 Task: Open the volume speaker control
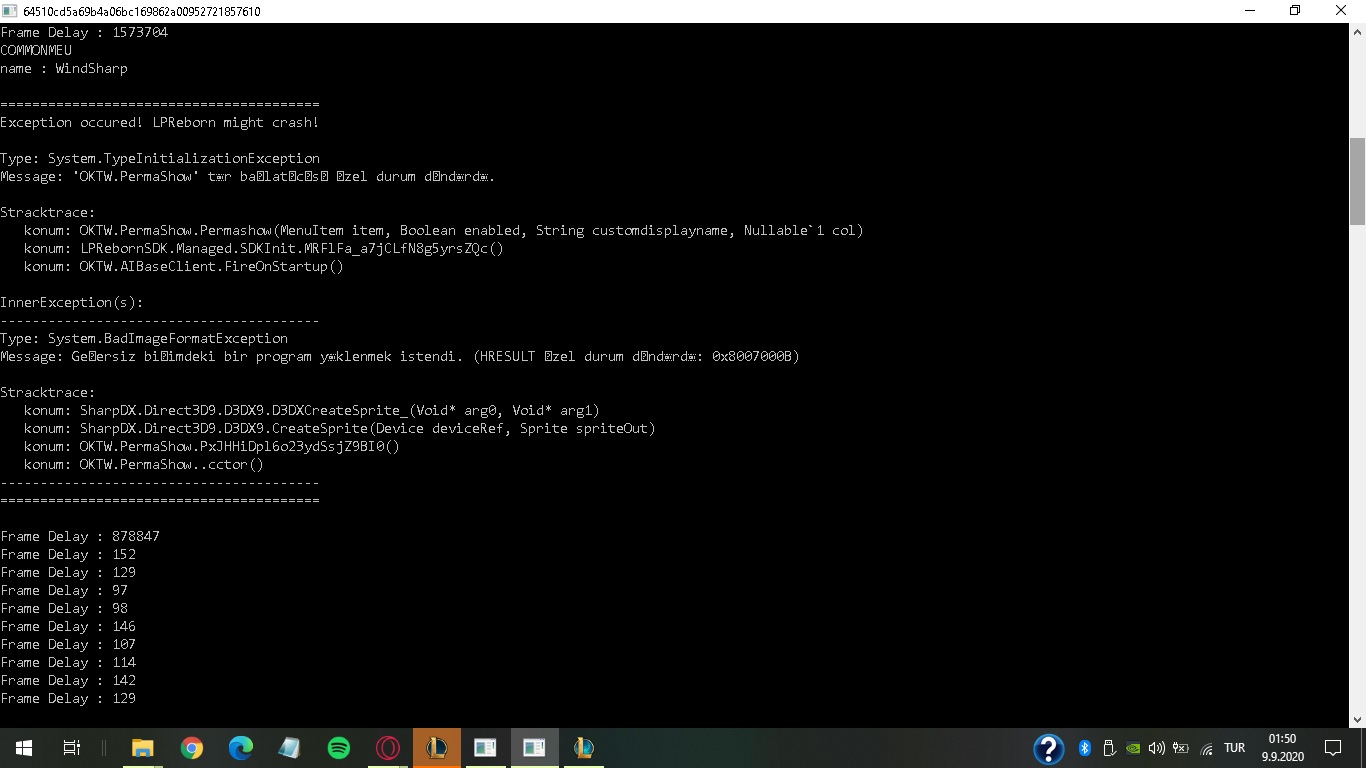coord(1157,748)
